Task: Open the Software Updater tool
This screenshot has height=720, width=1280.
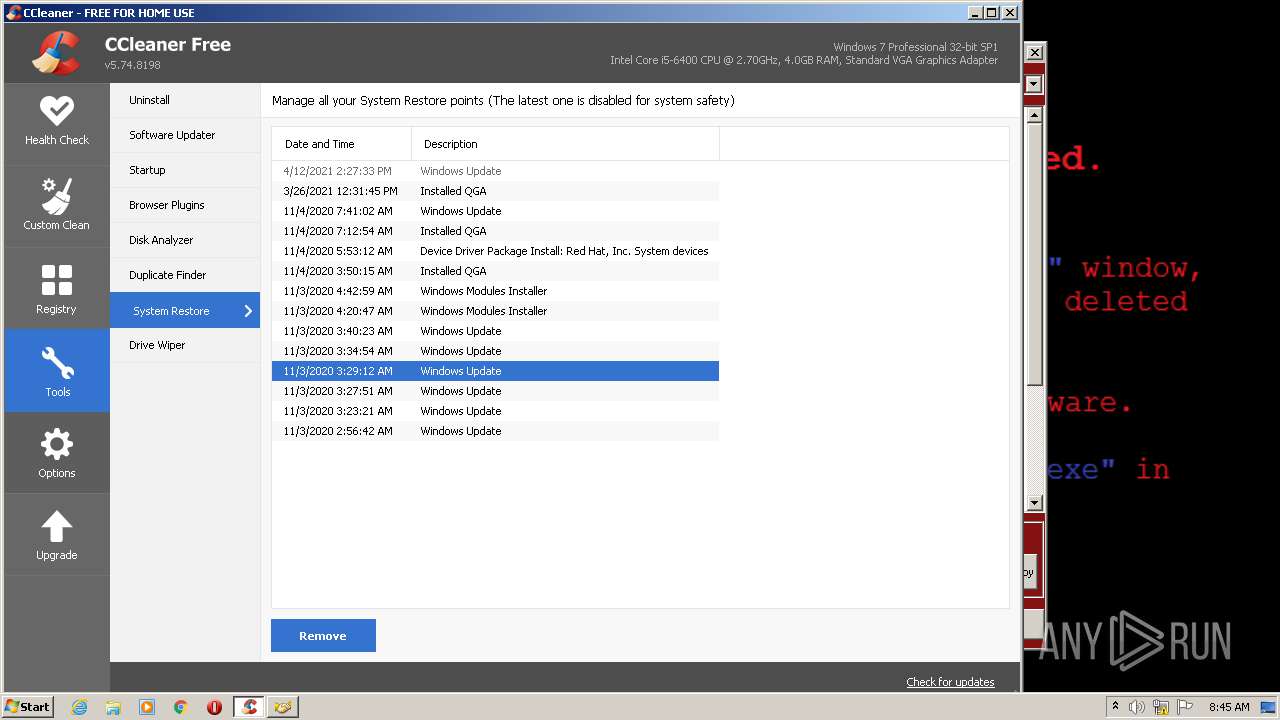Action: [185, 135]
